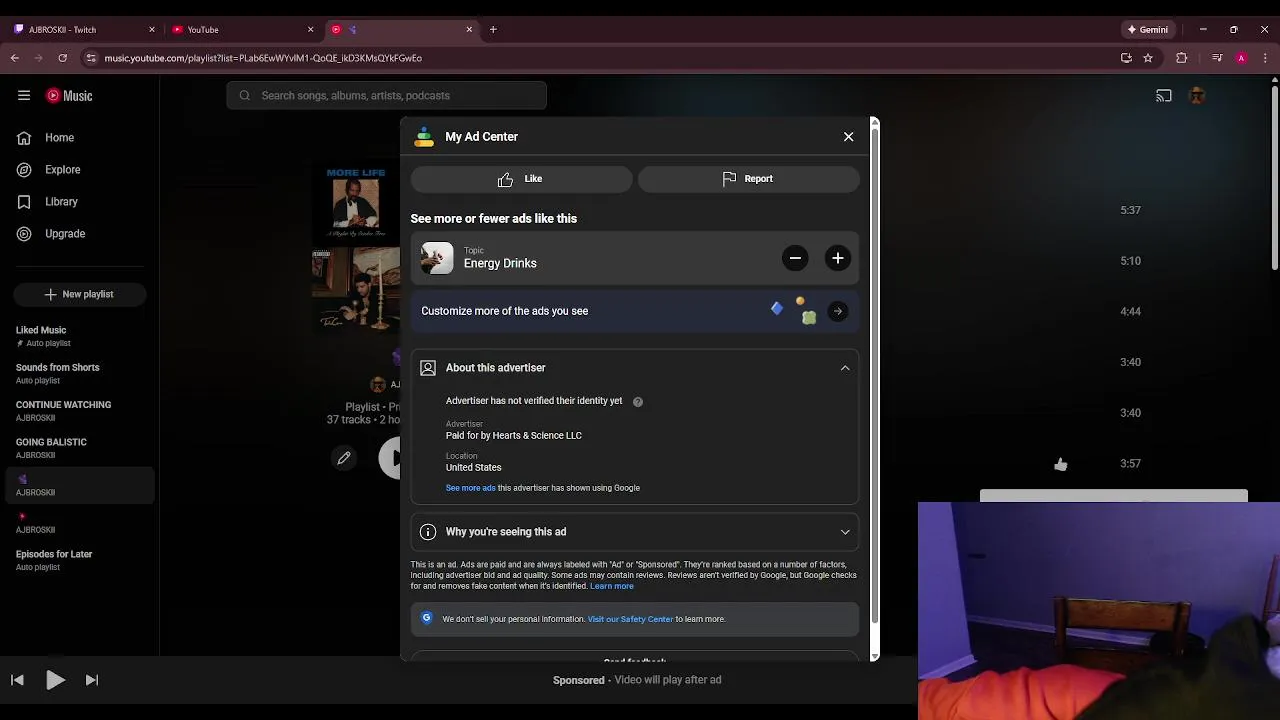Like this ad with thumbs-up button
The height and width of the screenshot is (720, 1280).
(x=521, y=179)
